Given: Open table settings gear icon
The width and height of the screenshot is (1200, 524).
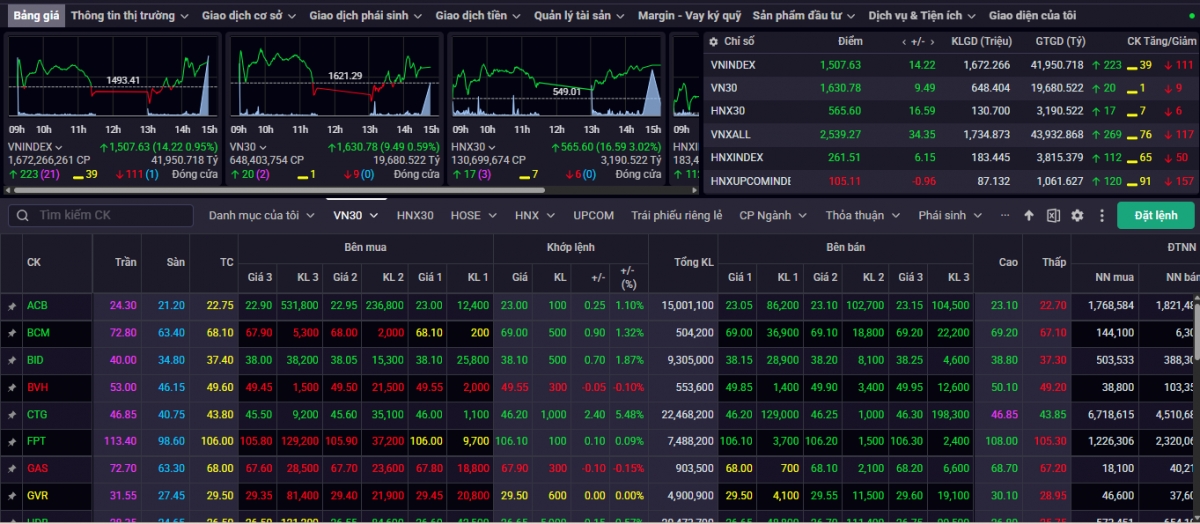Looking at the screenshot, I should tap(1077, 215).
